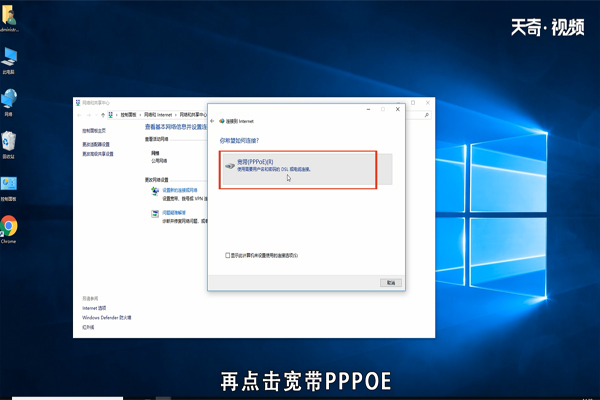Open the Troubleshoot problems link
This screenshot has width=600, height=400.
coord(174,212)
